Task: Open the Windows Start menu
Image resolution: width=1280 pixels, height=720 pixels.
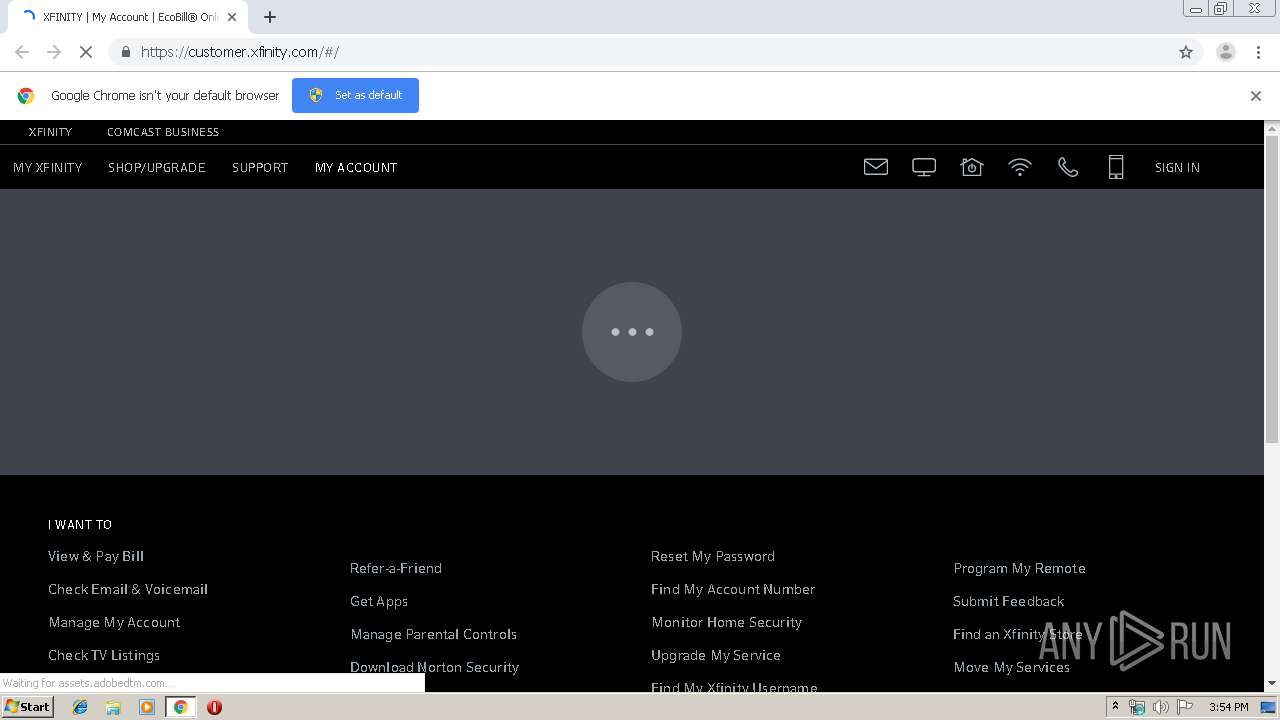Action: pos(27,707)
